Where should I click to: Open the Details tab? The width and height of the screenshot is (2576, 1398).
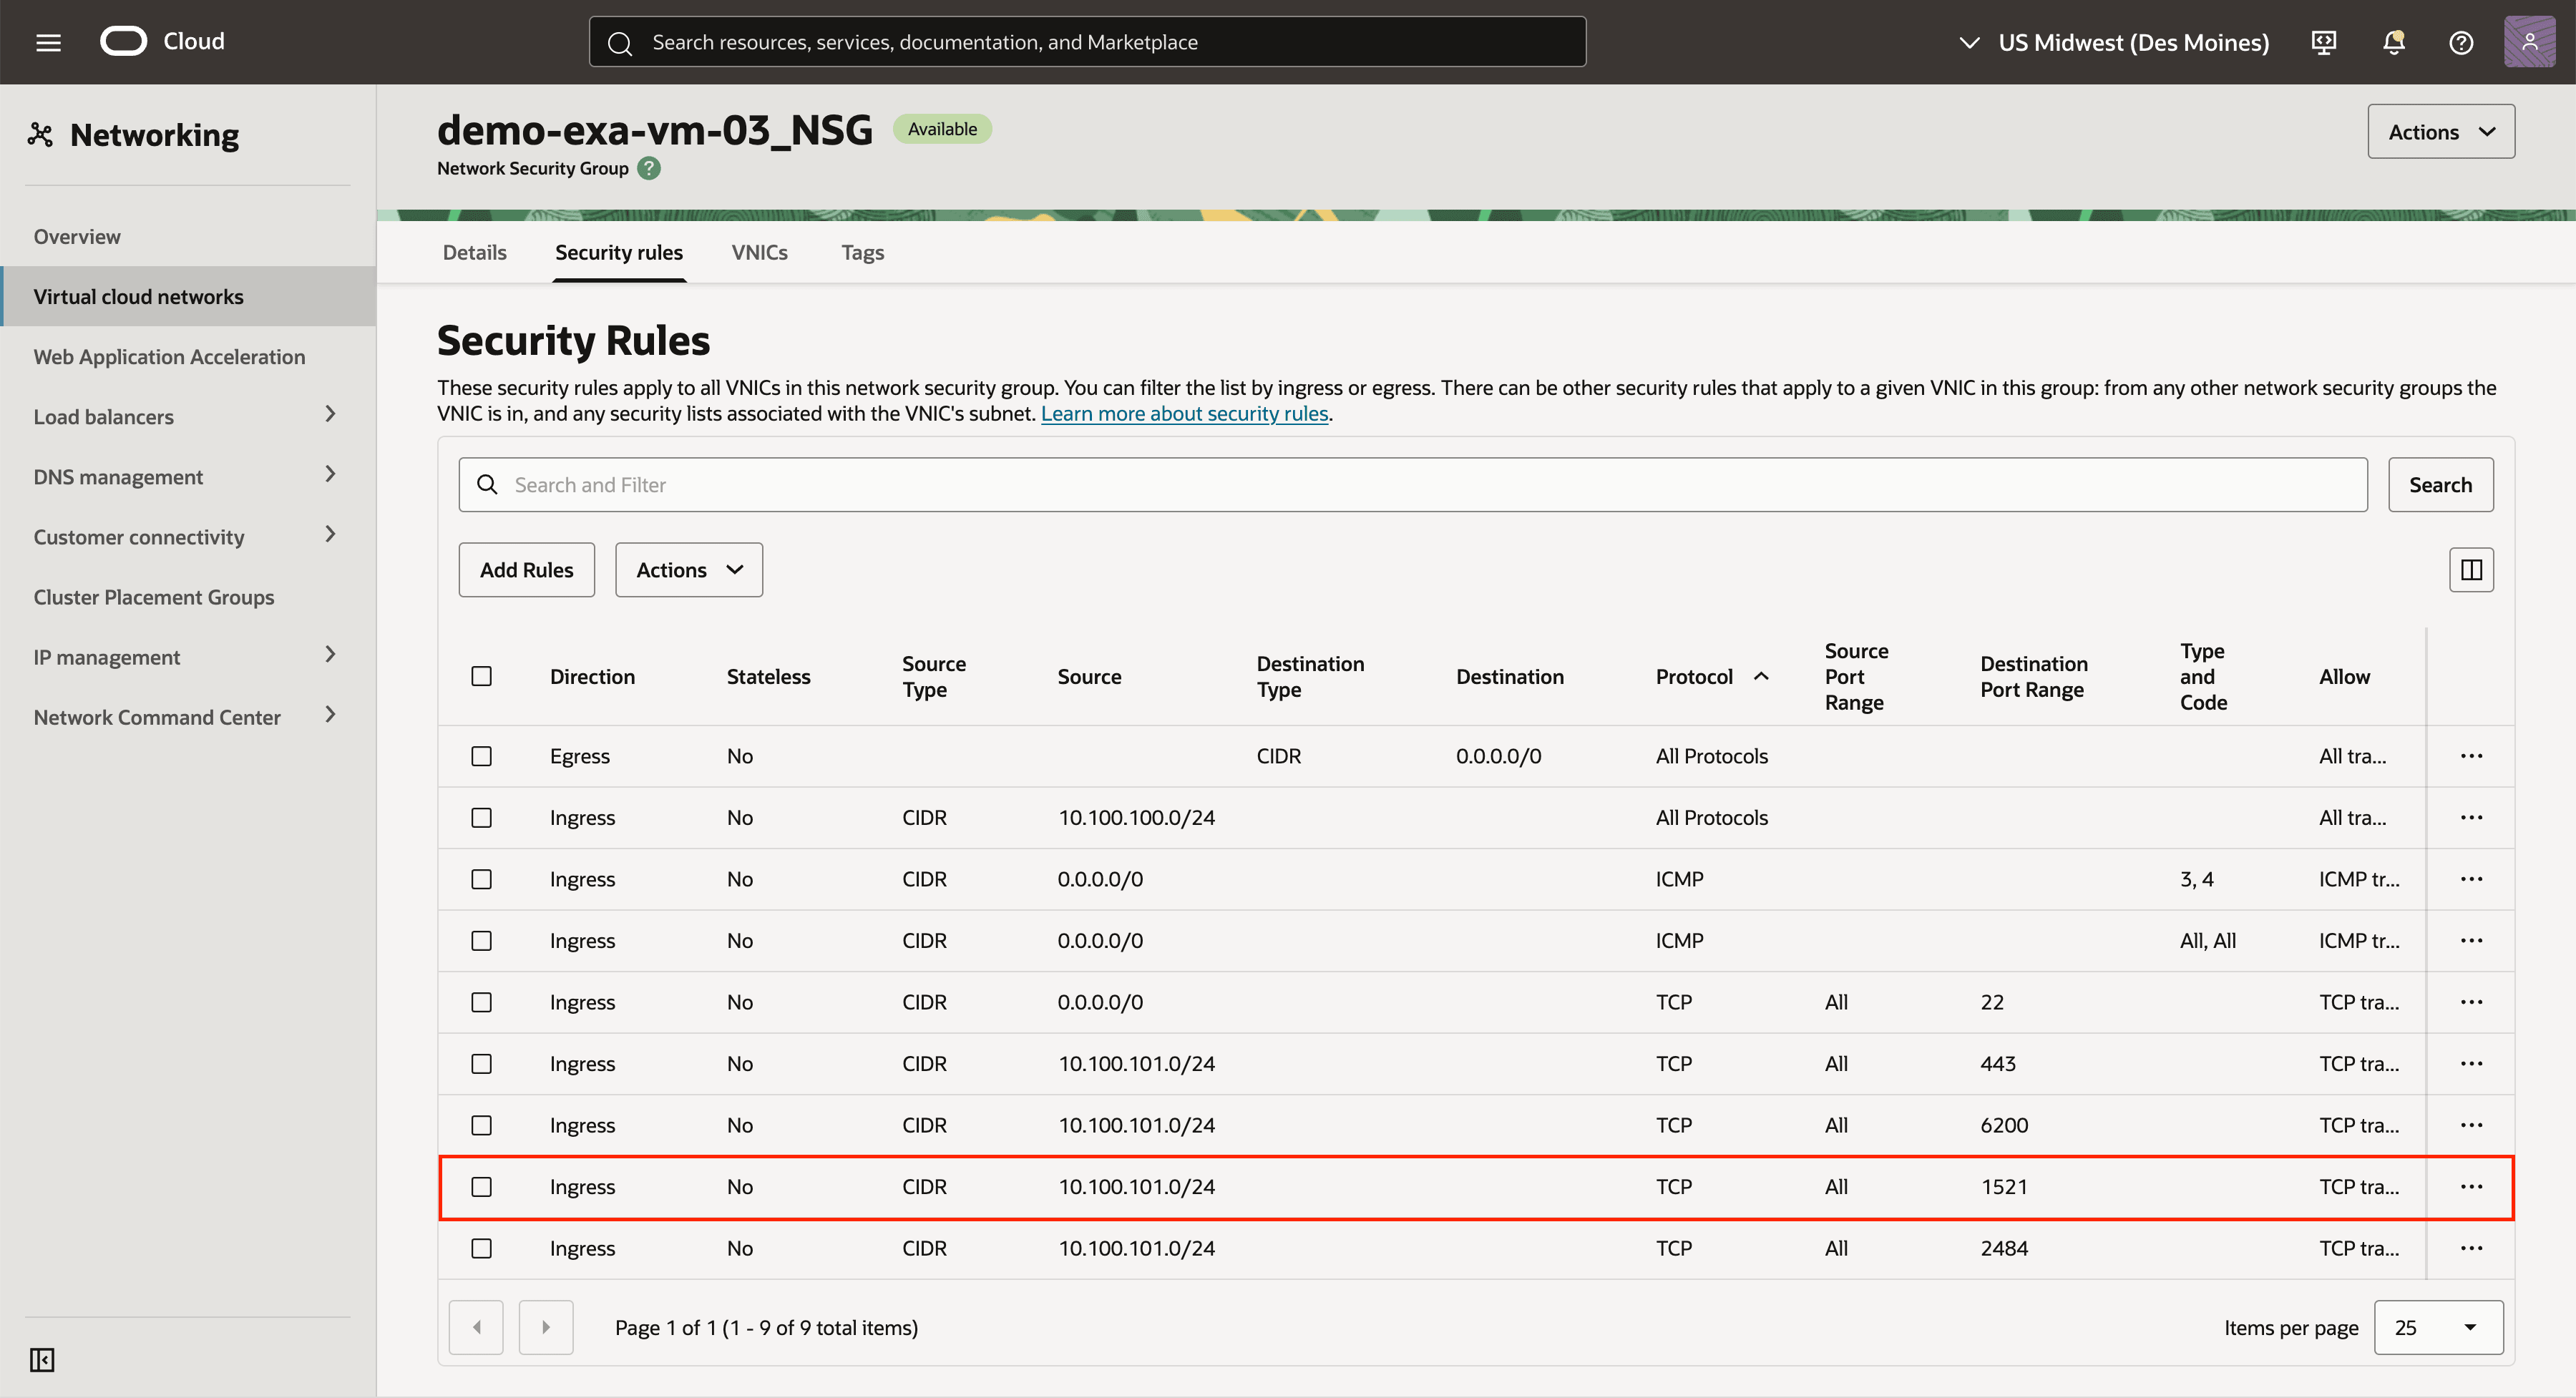point(474,252)
